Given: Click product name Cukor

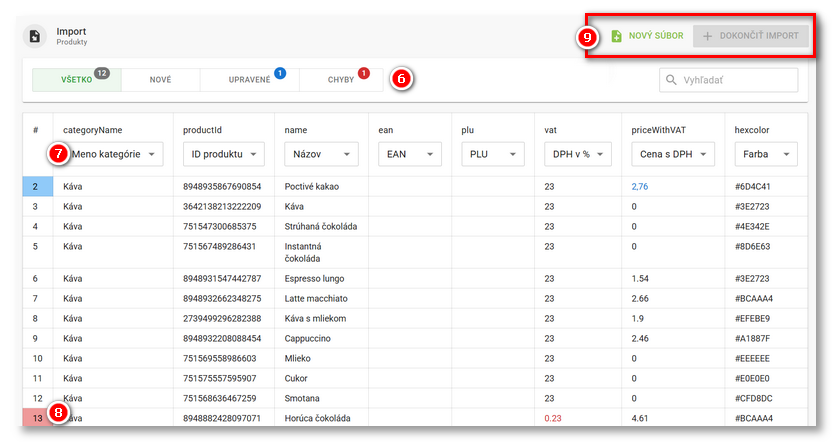Looking at the screenshot, I should coord(296,378).
